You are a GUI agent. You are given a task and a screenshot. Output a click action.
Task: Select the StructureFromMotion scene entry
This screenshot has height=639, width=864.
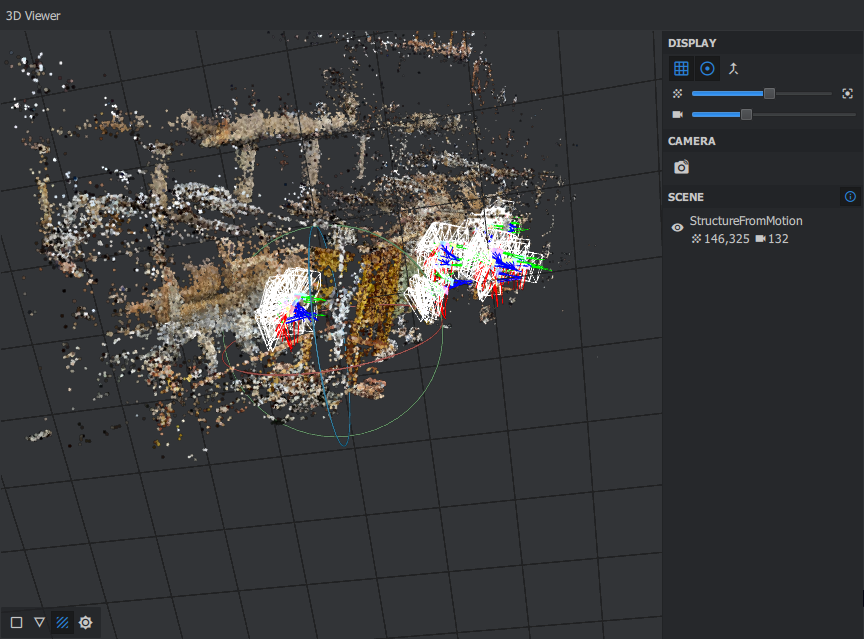[746, 221]
